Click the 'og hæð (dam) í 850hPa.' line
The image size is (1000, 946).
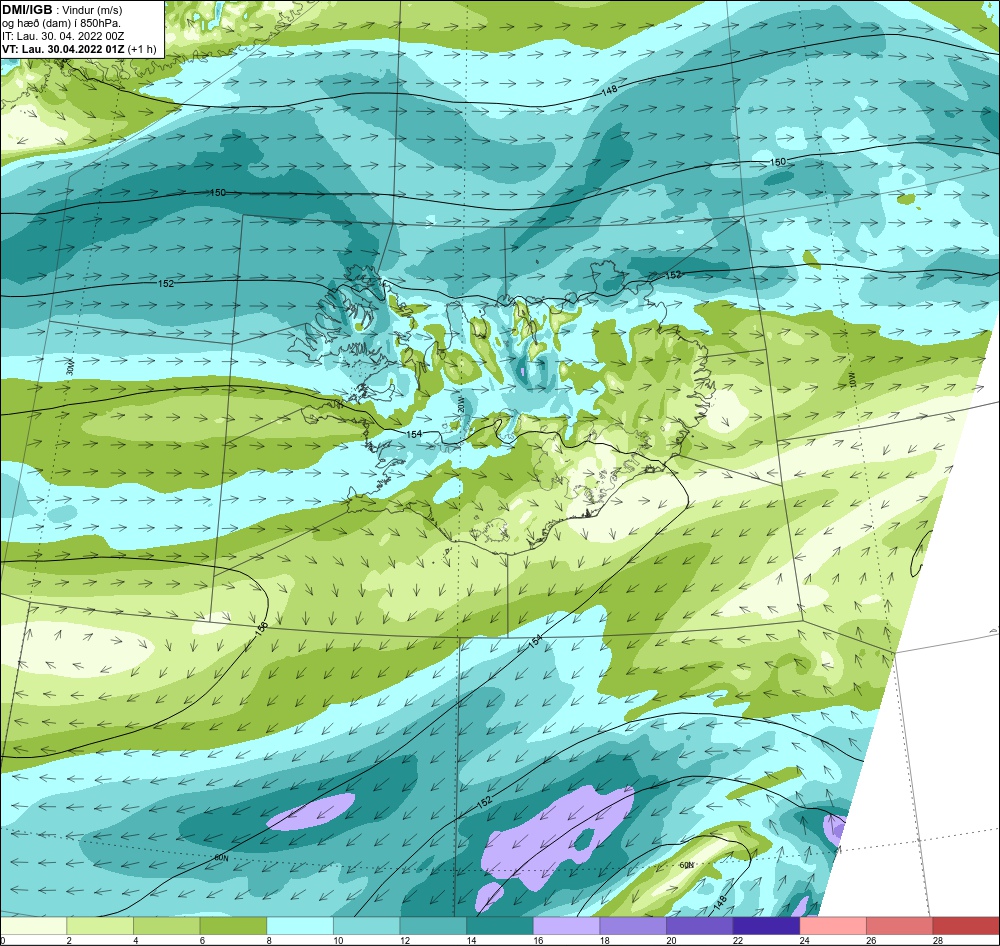tap(62, 24)
